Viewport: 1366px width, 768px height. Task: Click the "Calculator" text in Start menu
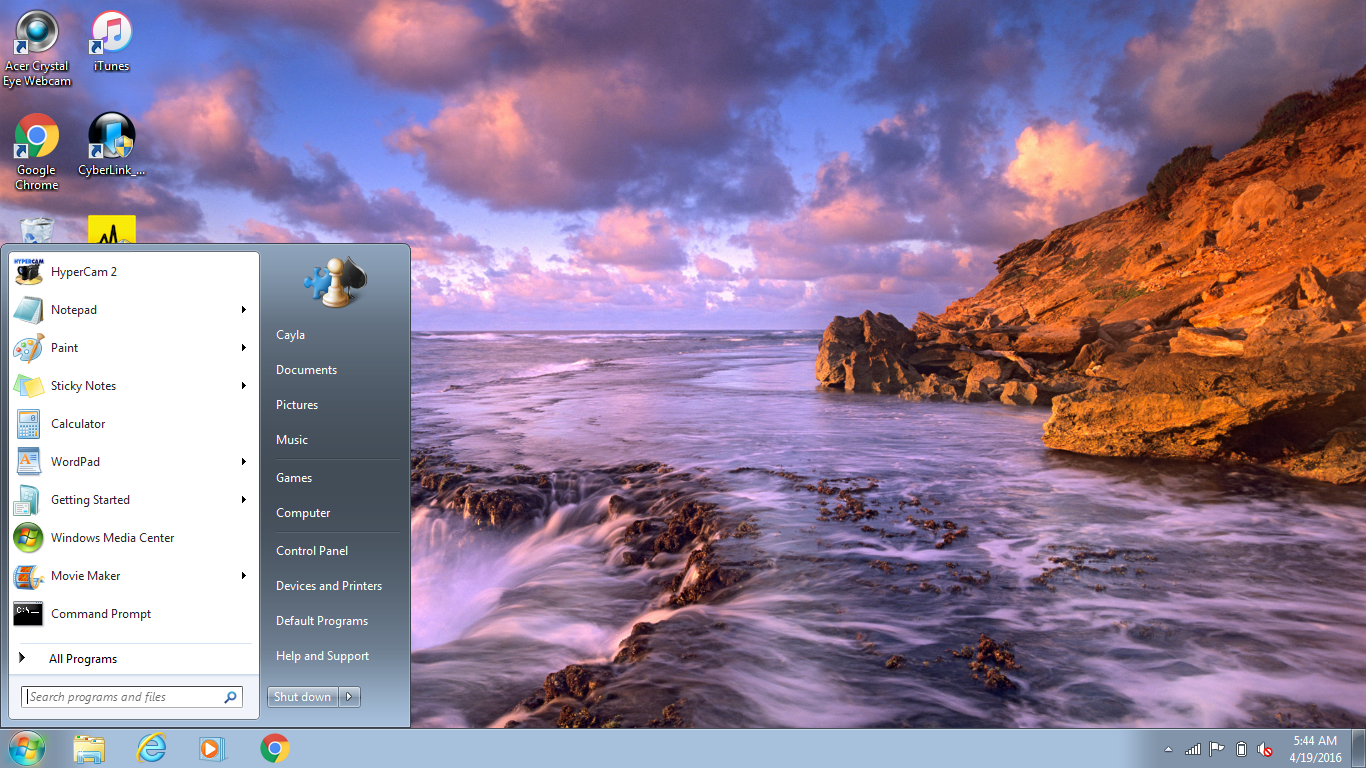tap(78, 424)
